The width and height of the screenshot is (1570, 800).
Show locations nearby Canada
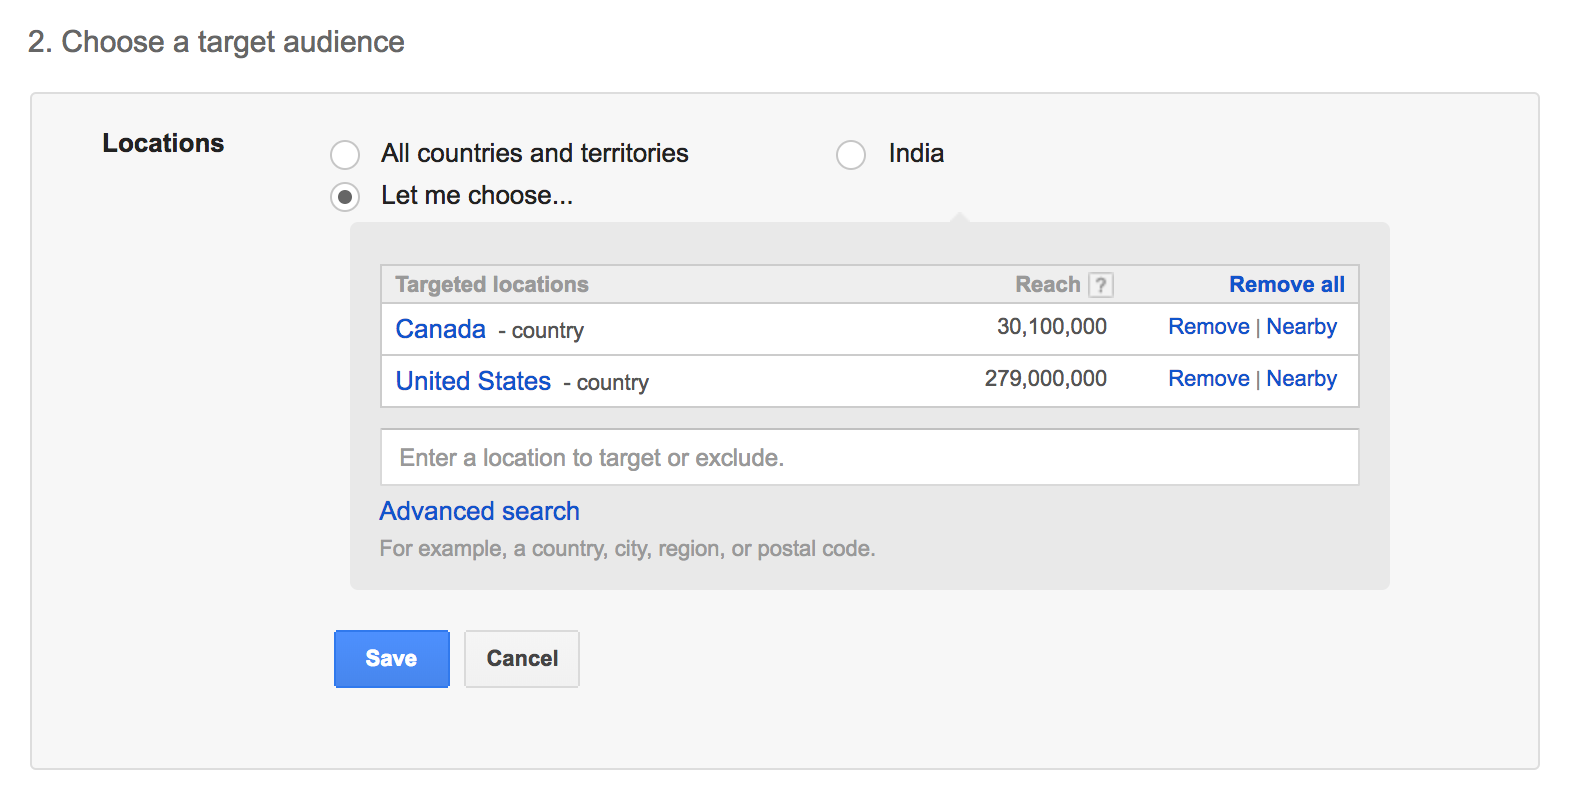point(1301,327)
